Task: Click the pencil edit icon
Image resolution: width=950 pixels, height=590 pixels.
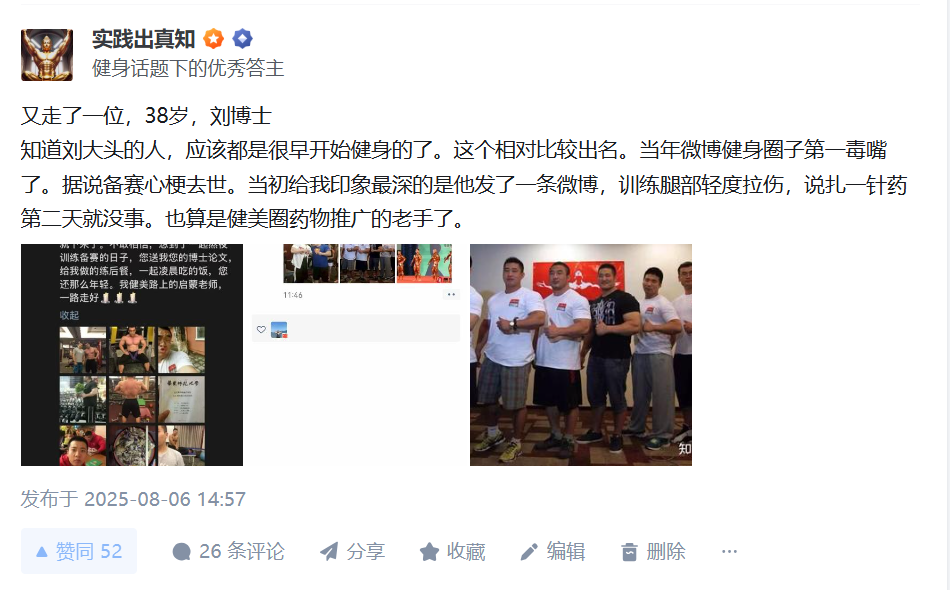Action: (529, 551)
